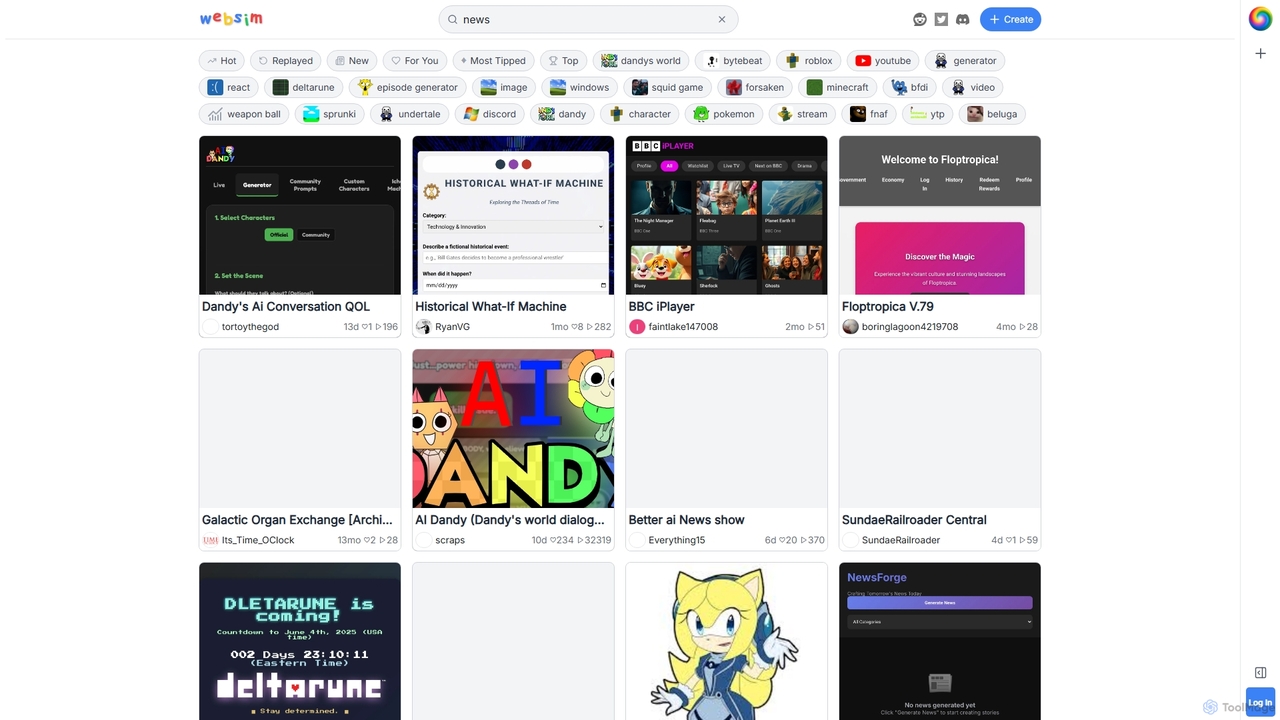
Task: Open Historical What-If Machine thumbnail
Action: point(513,215)
